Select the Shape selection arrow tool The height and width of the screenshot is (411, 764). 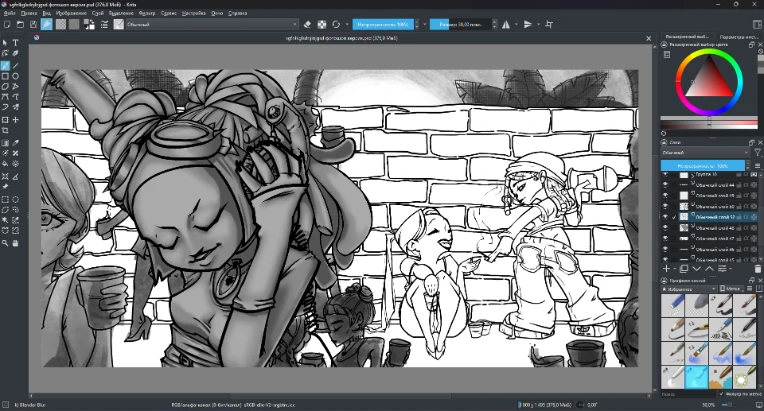[5, 43]
